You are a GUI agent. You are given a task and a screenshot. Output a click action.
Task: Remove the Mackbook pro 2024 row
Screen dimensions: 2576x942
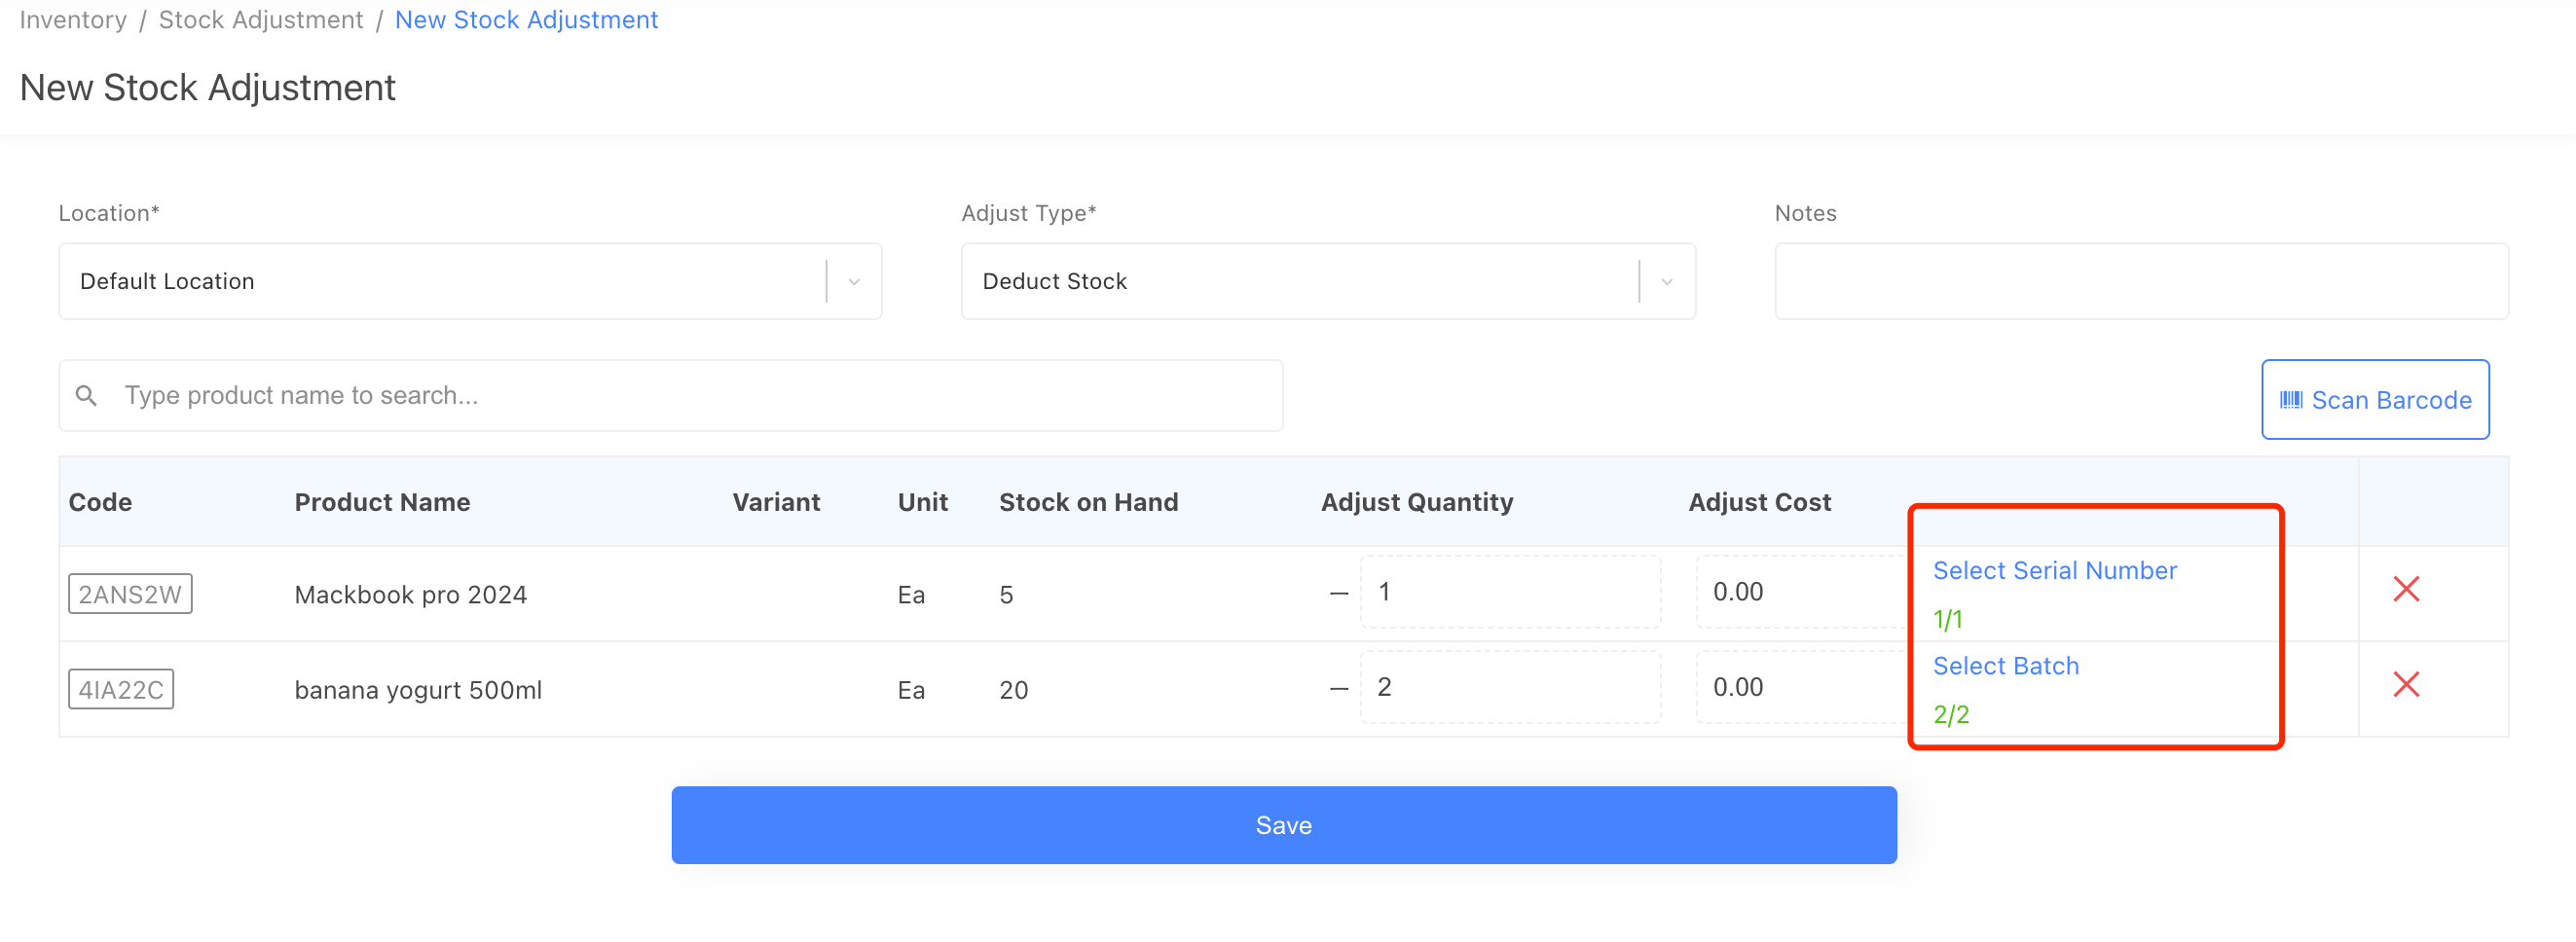point(2405,590)
